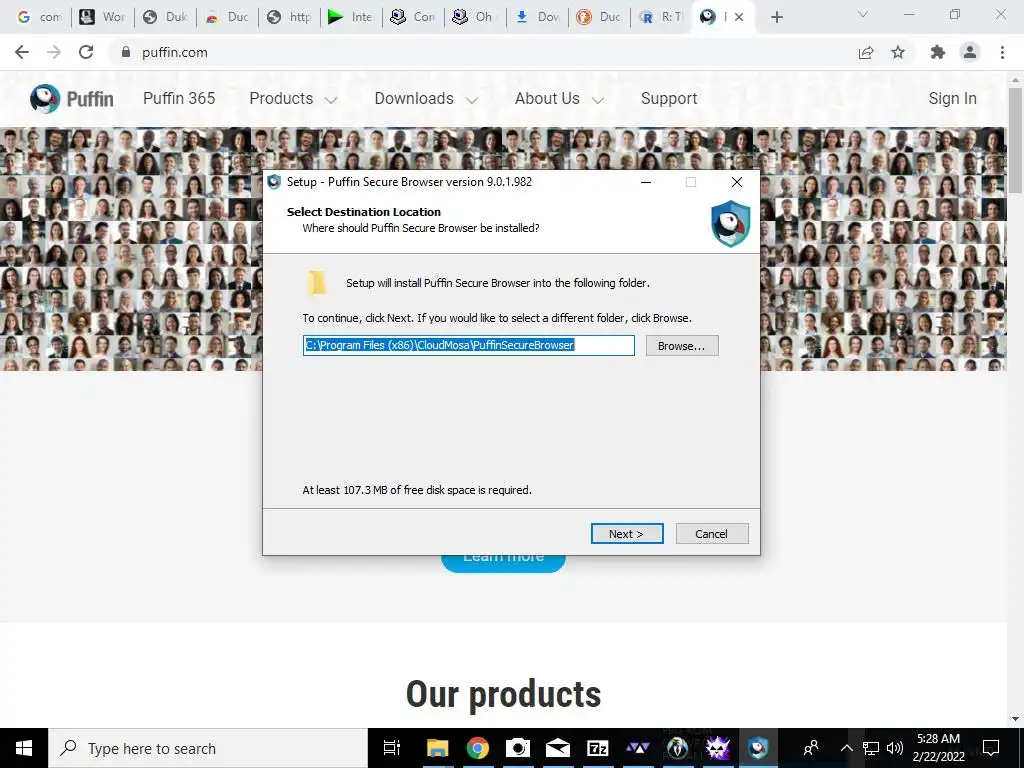Close the active Puffin tab
Image resolution: width=1024 pixels, height=768 pixels.
(739, 17)
